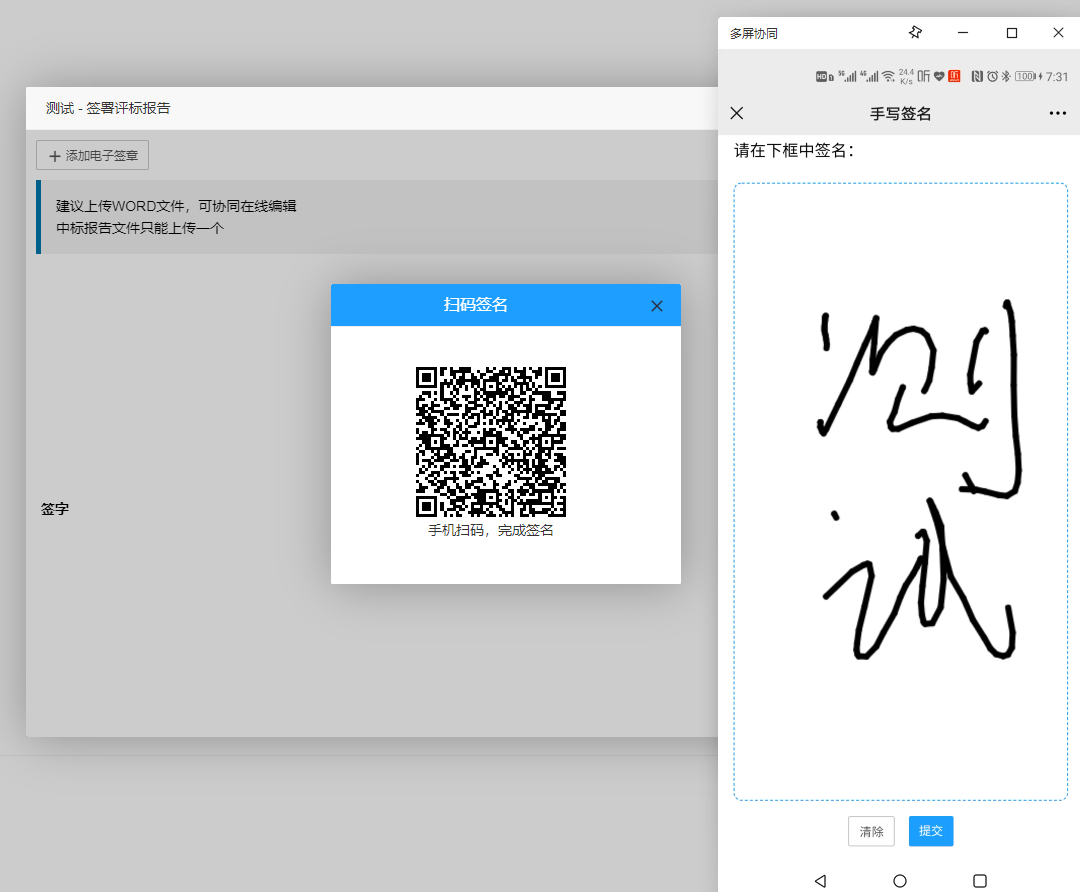Click the phone NFC status icon

click(x=977, y=76)
